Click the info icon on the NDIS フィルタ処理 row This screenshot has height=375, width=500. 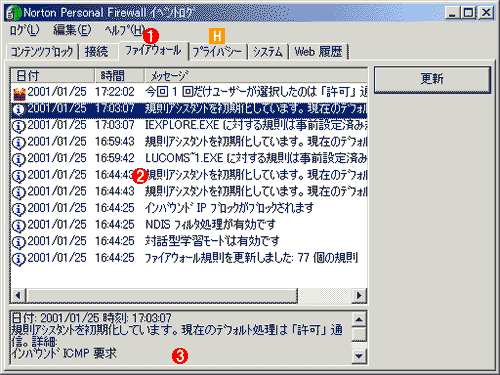[x=19, y=226]
